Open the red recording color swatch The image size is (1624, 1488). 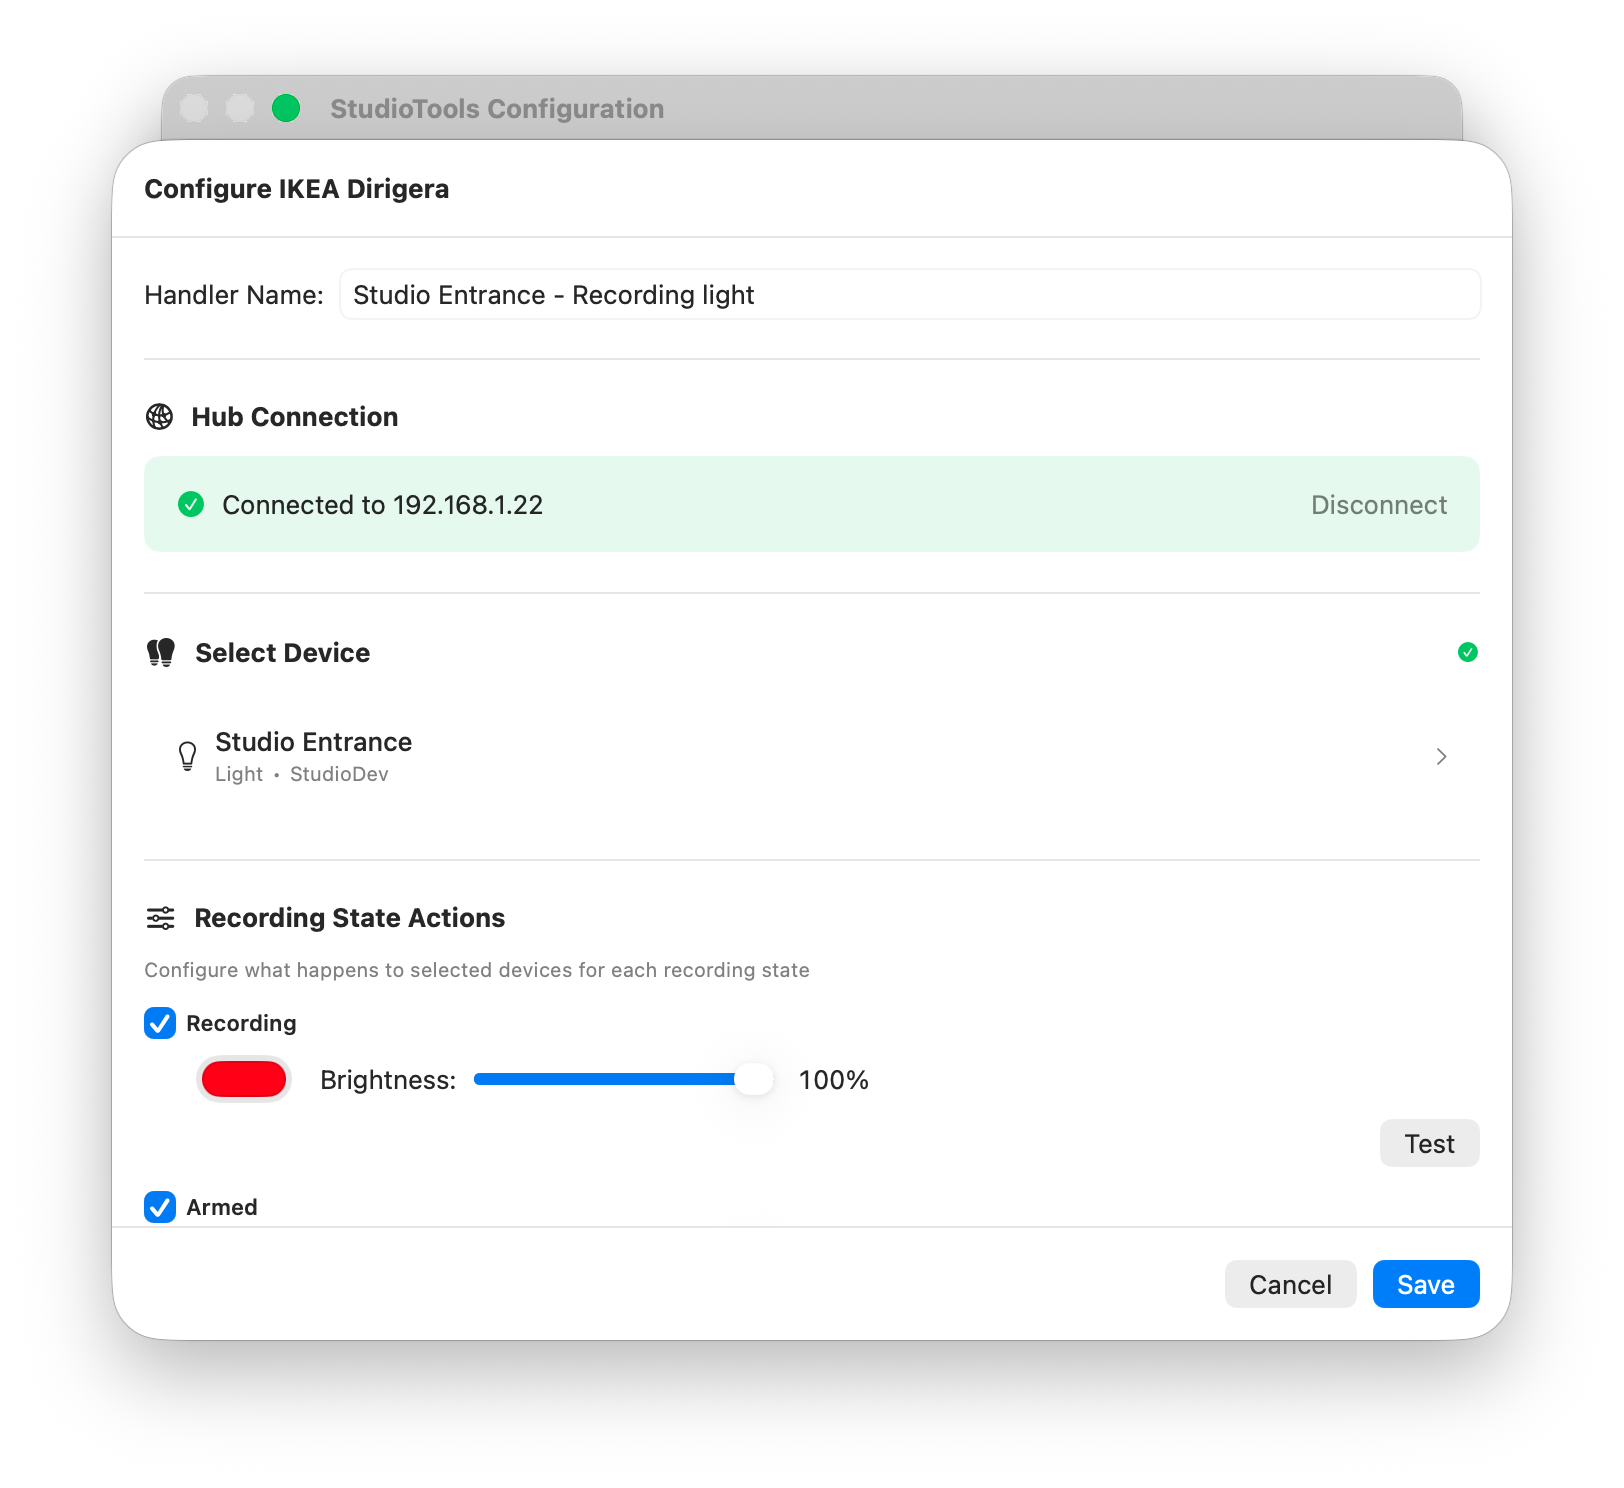pyautogui.click(x=243, y=1079)
